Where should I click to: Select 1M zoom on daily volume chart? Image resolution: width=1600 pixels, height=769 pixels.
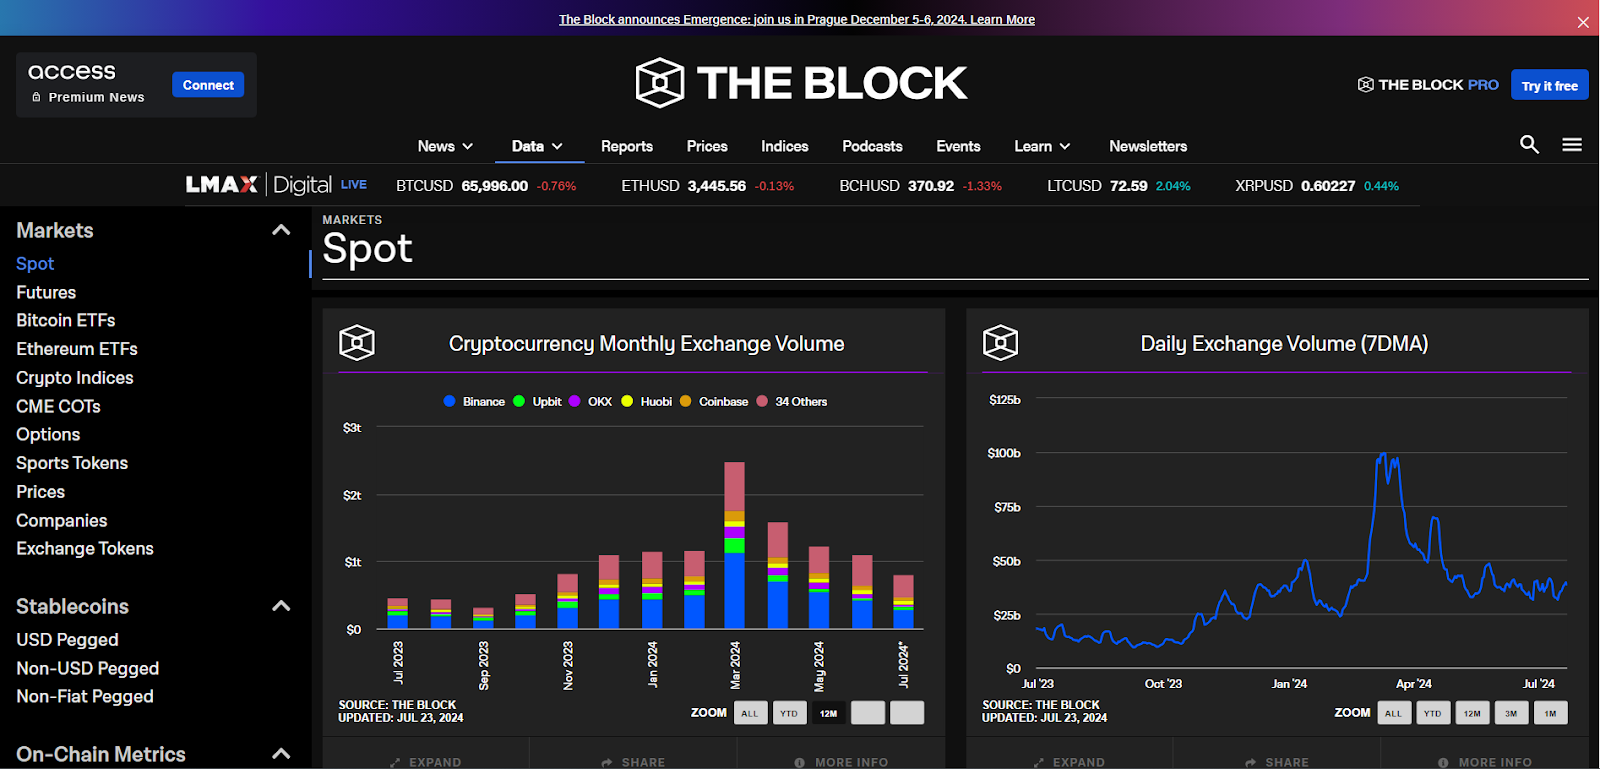coord(1550,713)
